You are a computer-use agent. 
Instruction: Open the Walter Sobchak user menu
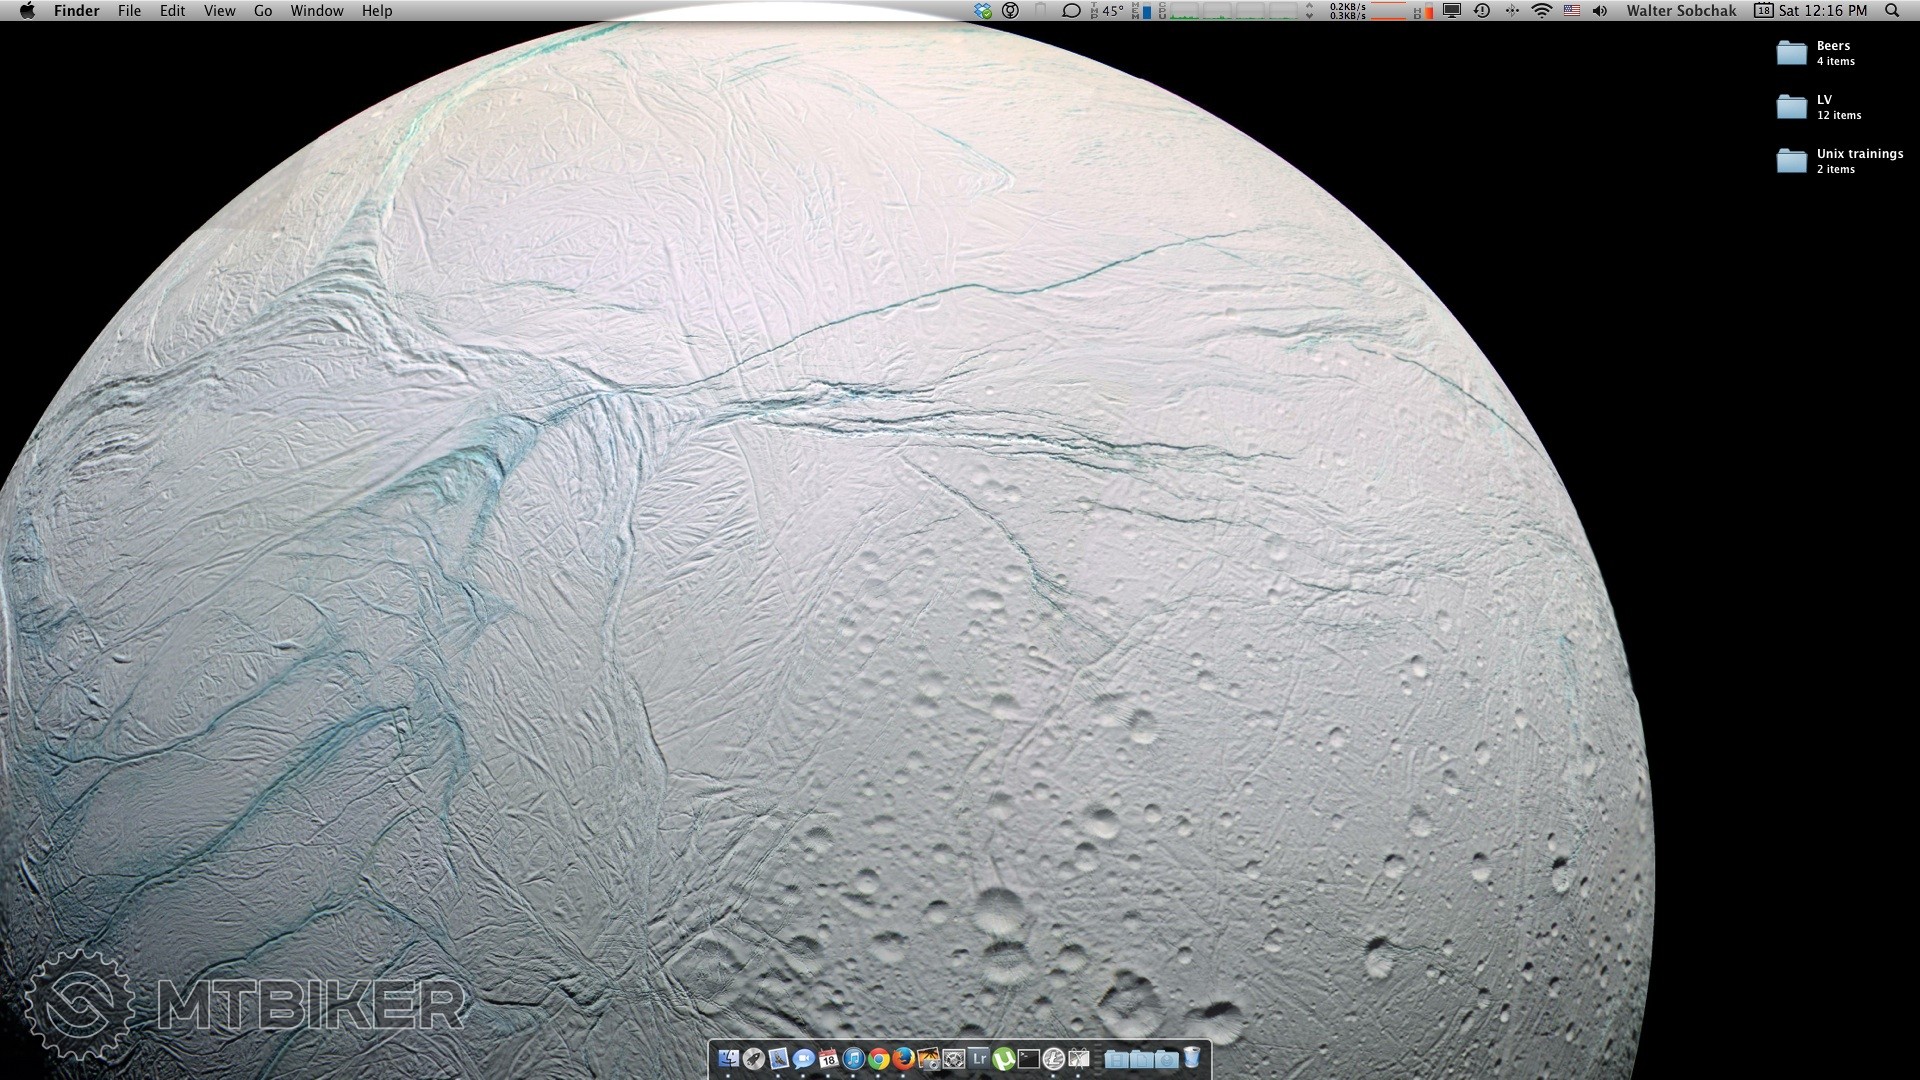coord(1681,11)
